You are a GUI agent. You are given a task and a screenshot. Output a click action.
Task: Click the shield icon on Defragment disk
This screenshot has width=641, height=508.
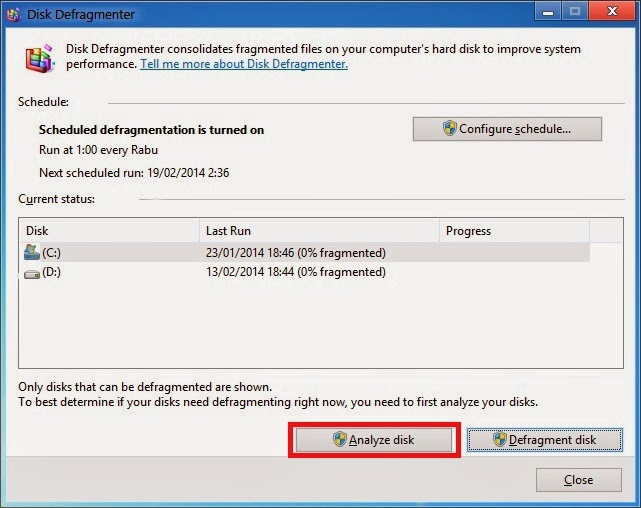pyautogui.click(x=499, y=439)
